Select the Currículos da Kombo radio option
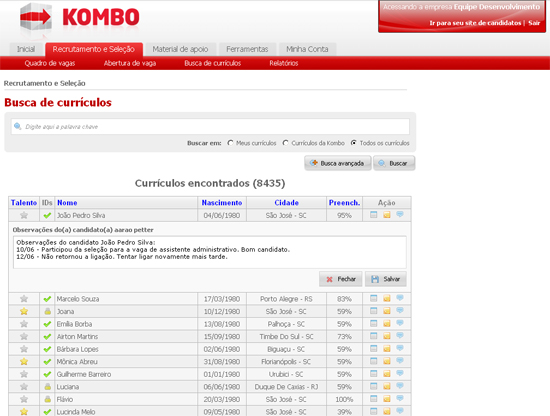 (286, 143)
